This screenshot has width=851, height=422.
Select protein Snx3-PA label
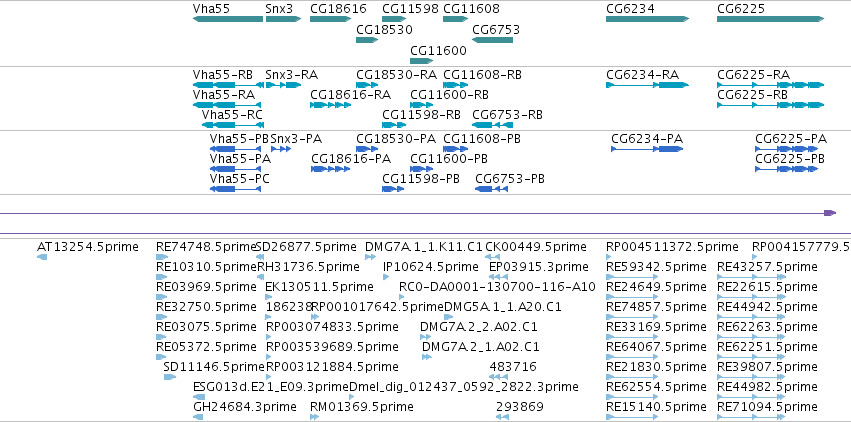point(296,139)
